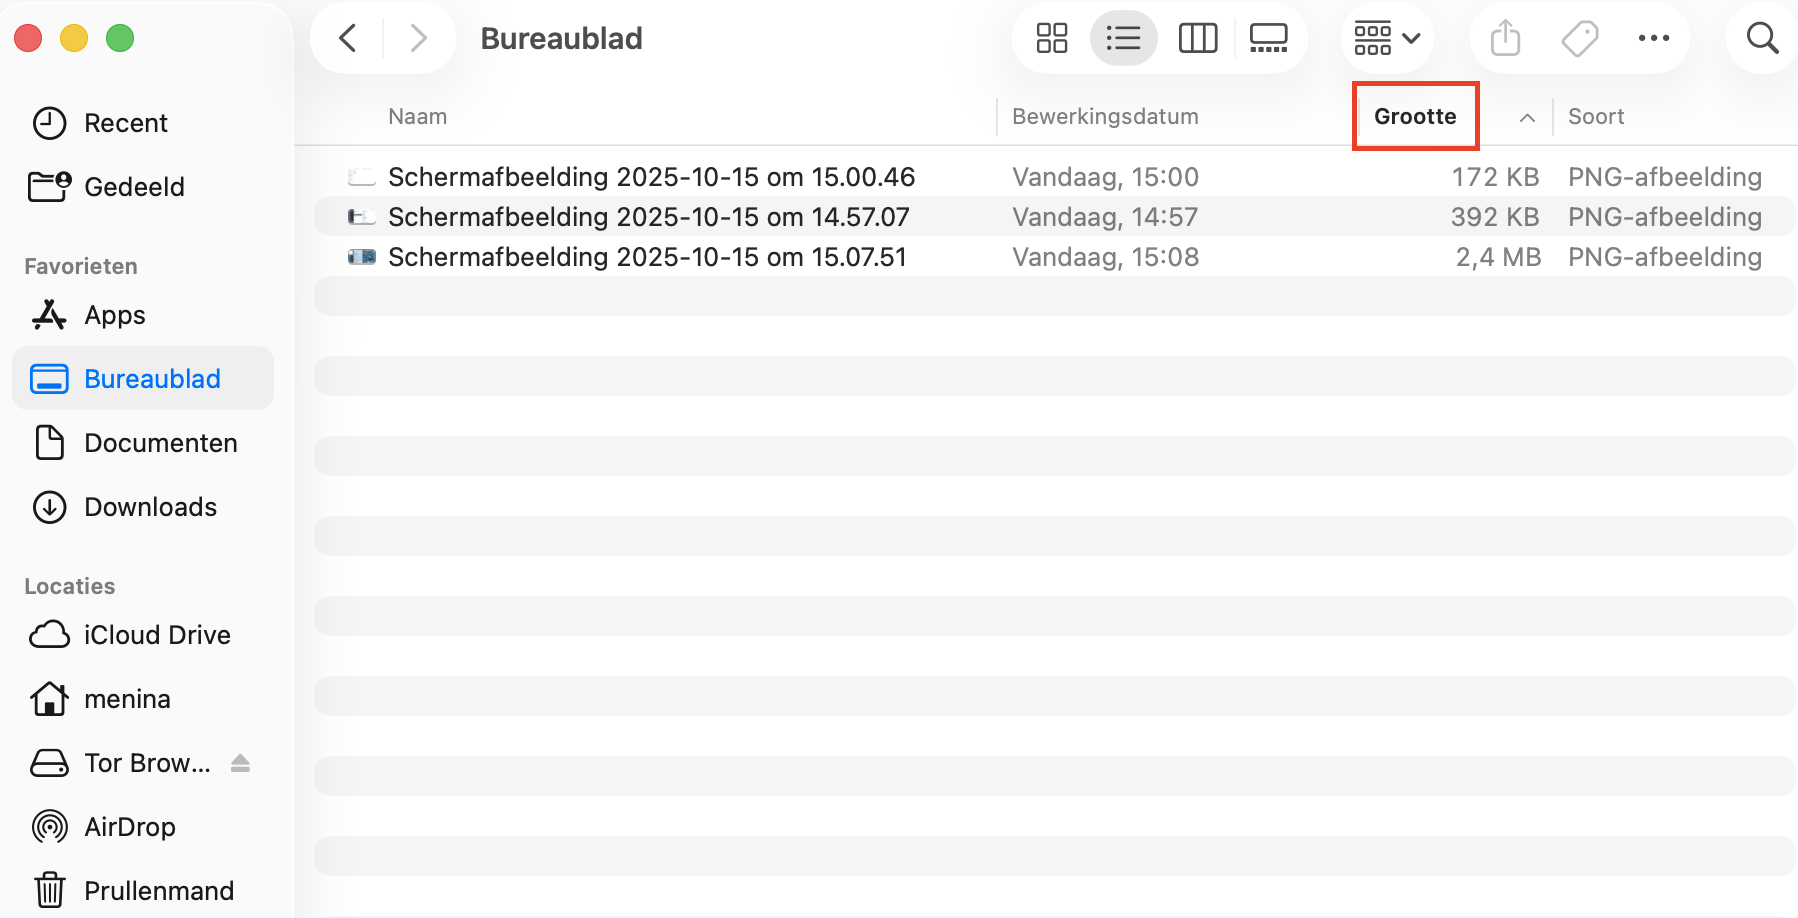Viewport: 1798px width, 918px height.
Task: Eject the Tor Browser volume
Action: [x=240, y=762]
